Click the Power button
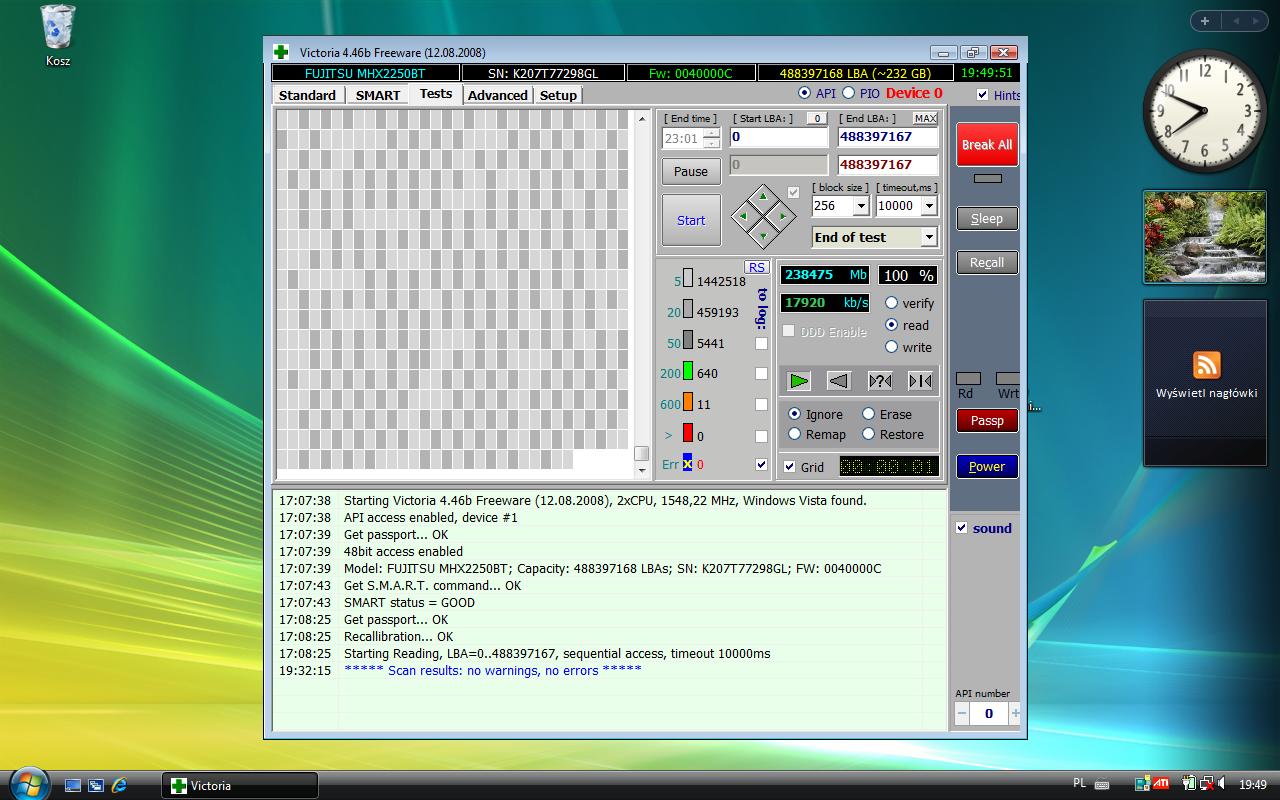Viewport: 1280px width, 800px height. click(987, 467)
